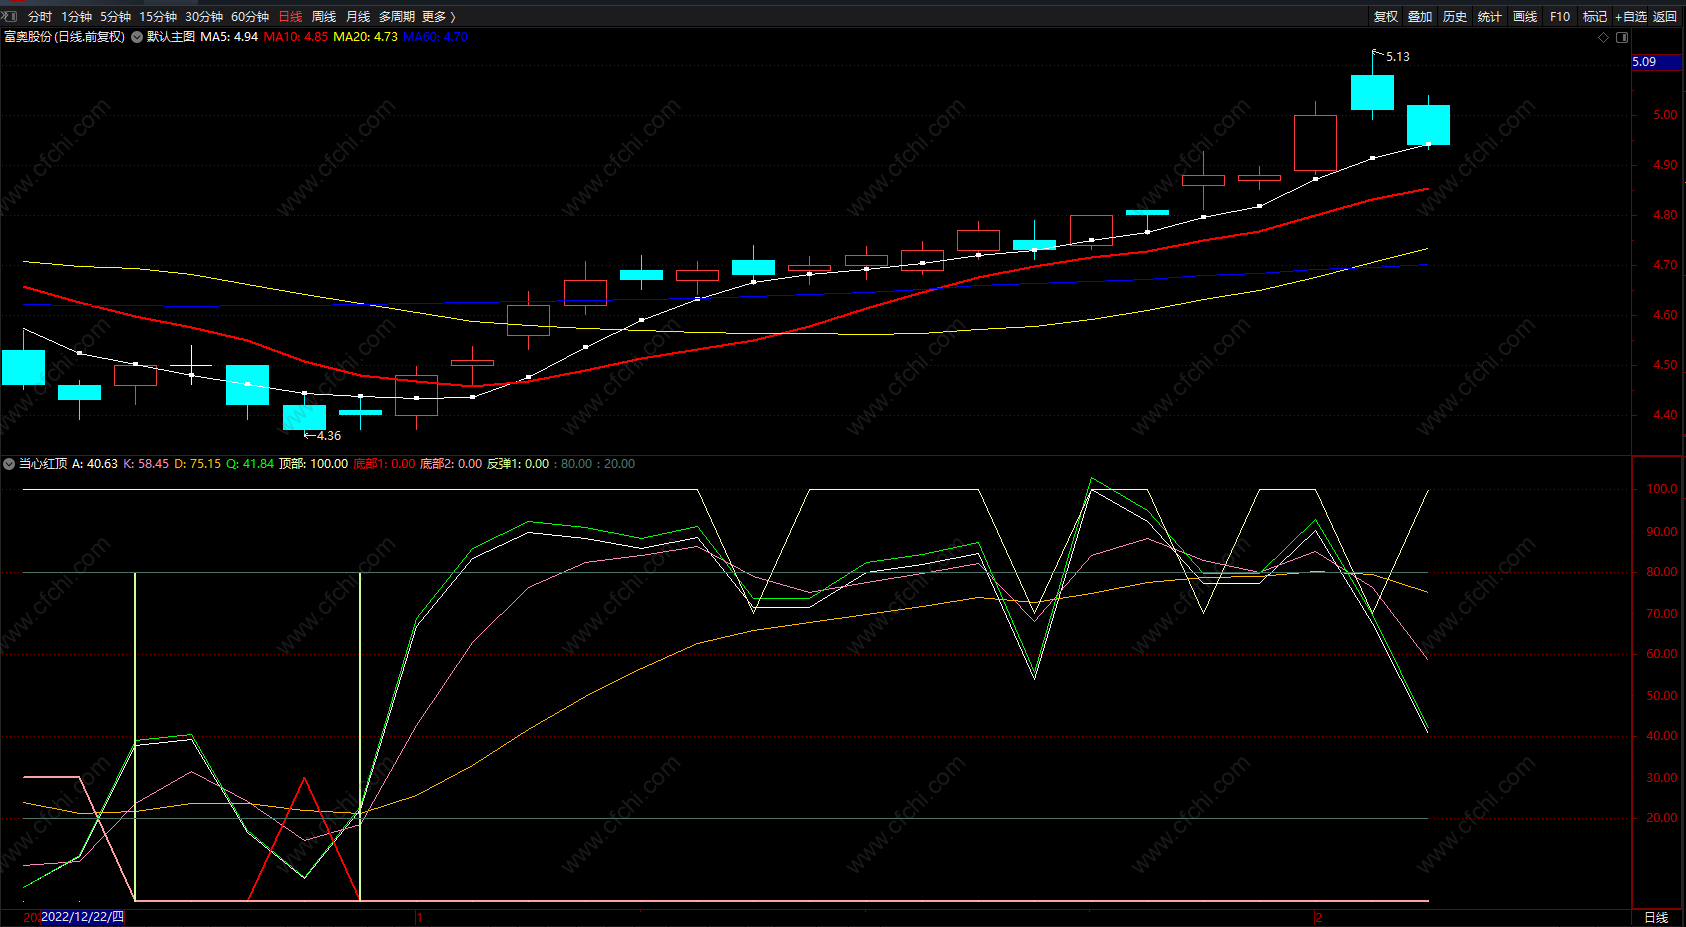Click the 底部1: 0.00 indicator value
The height and width of the screenshot is (927, 1686).
point(384,464)
